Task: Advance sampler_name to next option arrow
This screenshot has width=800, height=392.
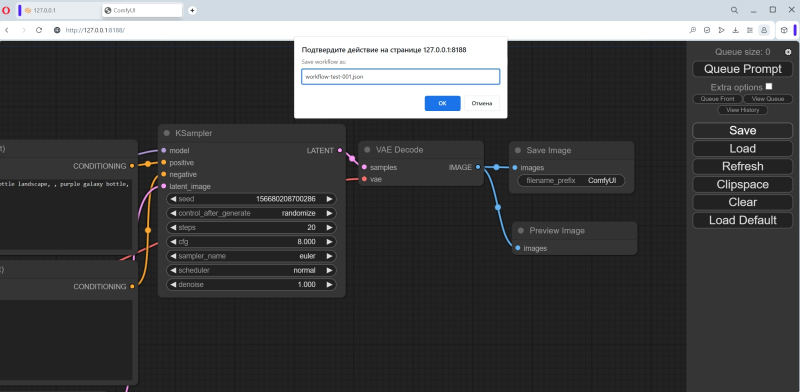Action: tap(330, 256)
